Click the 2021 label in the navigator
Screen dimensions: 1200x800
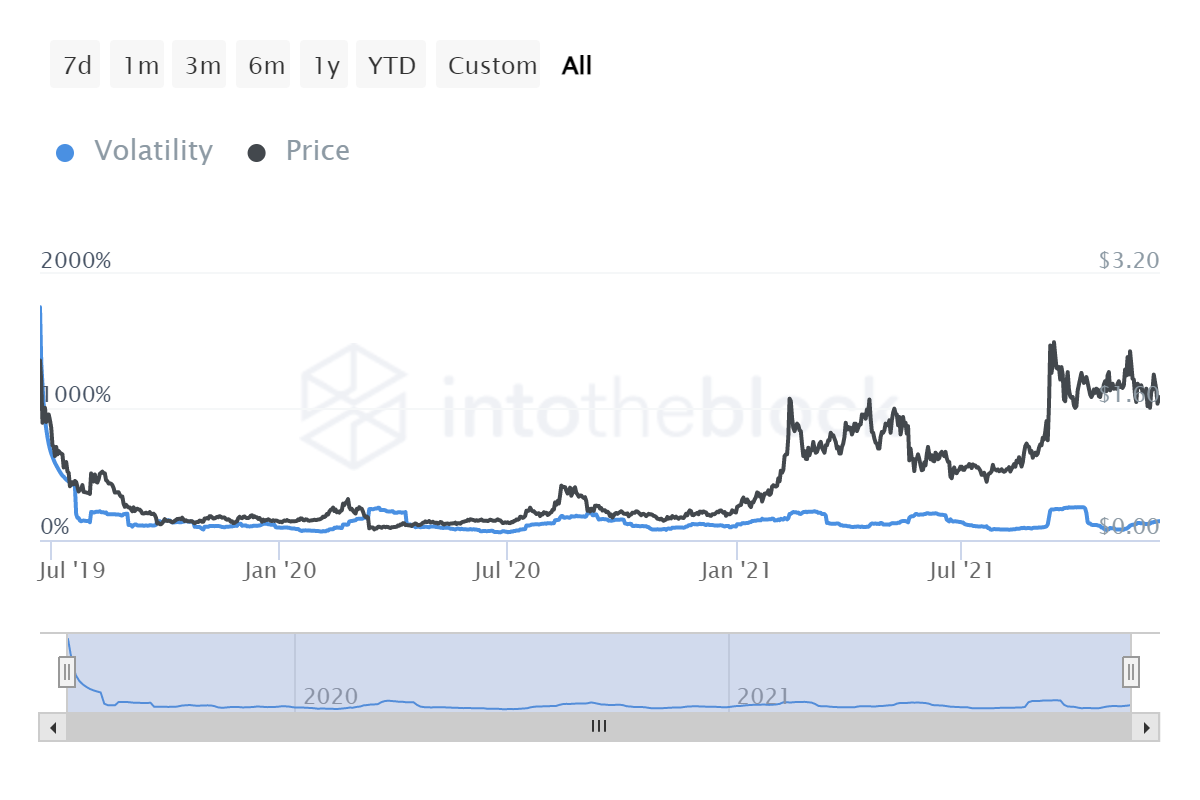[763, 696]
